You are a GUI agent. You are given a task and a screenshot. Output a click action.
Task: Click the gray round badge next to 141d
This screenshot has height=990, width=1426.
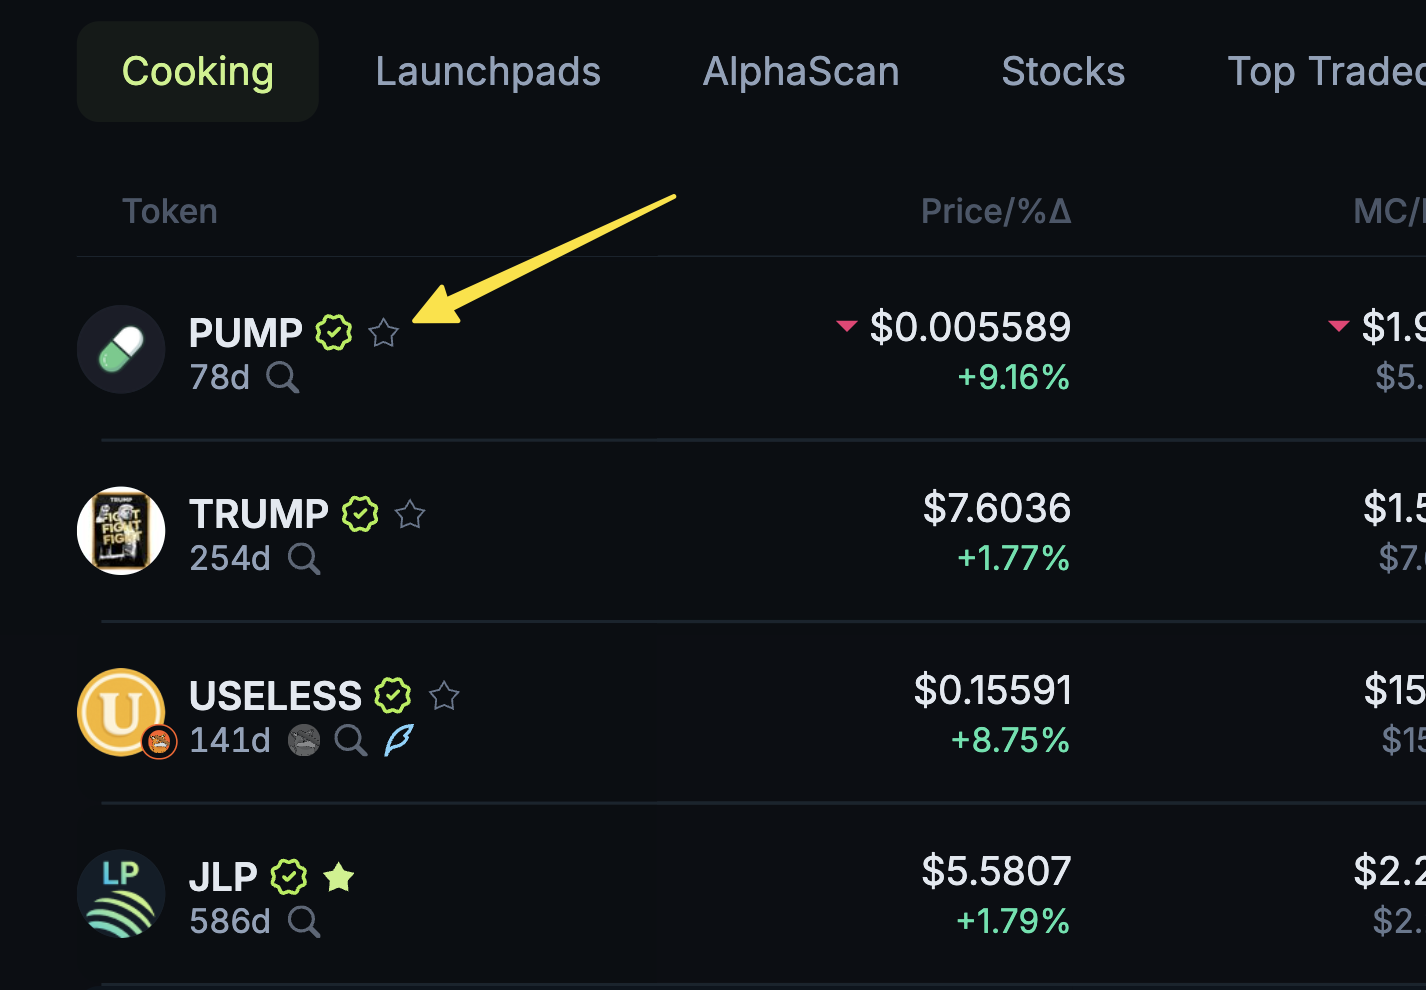(x=304, y=741)
